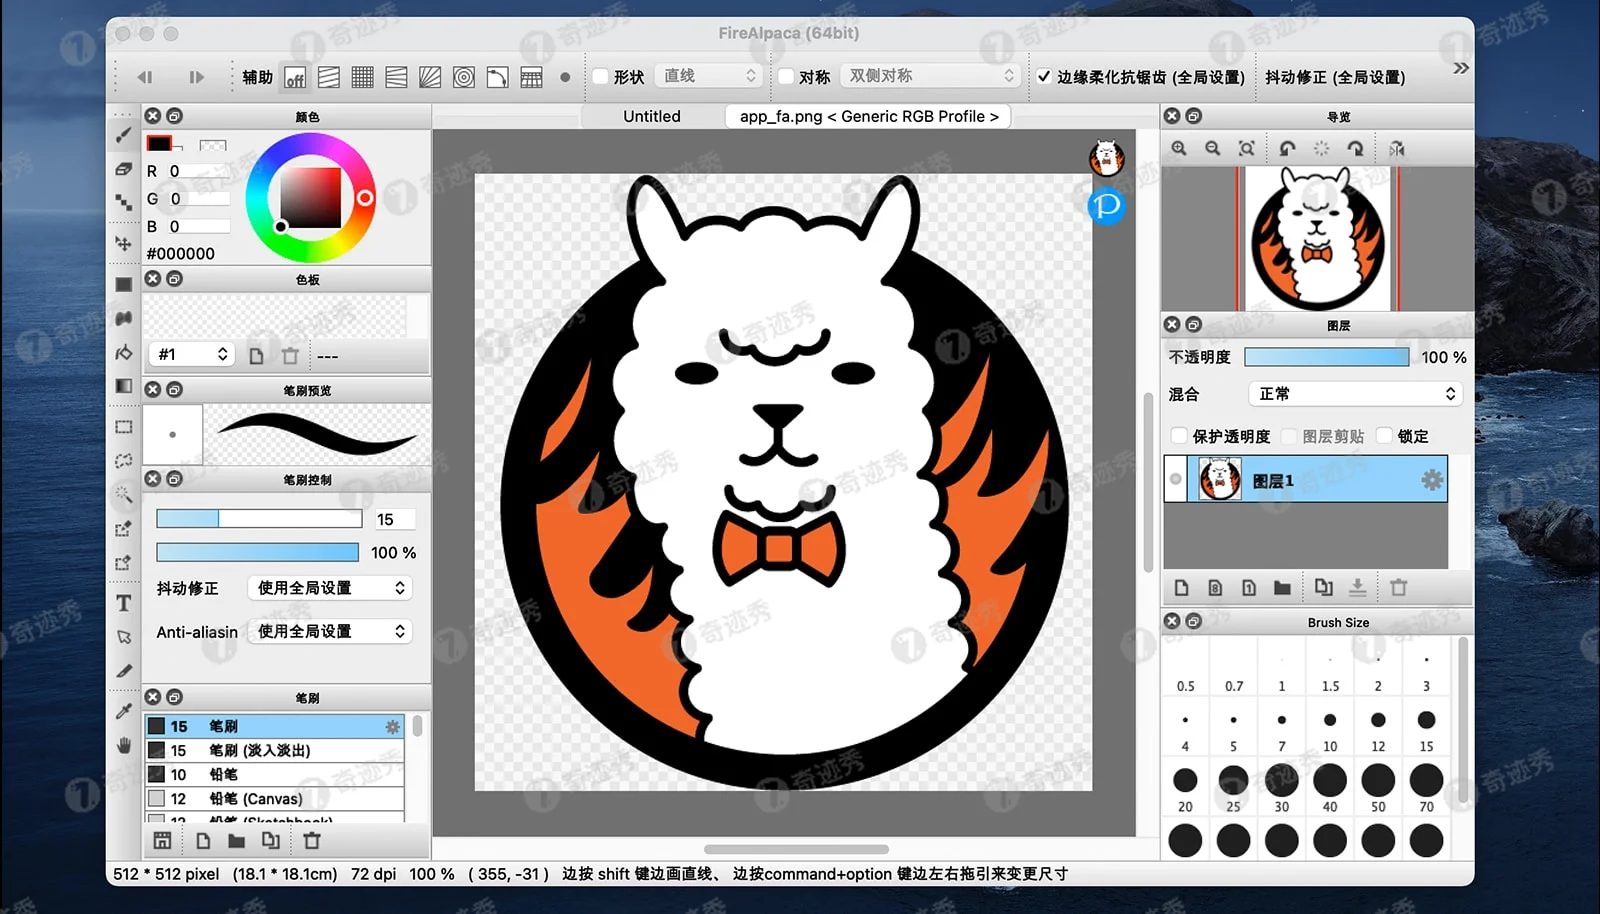The width and height of the screenshot is (1600, 914).
Task: Toggle visibility of layer 图层1
Action: click(x=1176, y=479)
